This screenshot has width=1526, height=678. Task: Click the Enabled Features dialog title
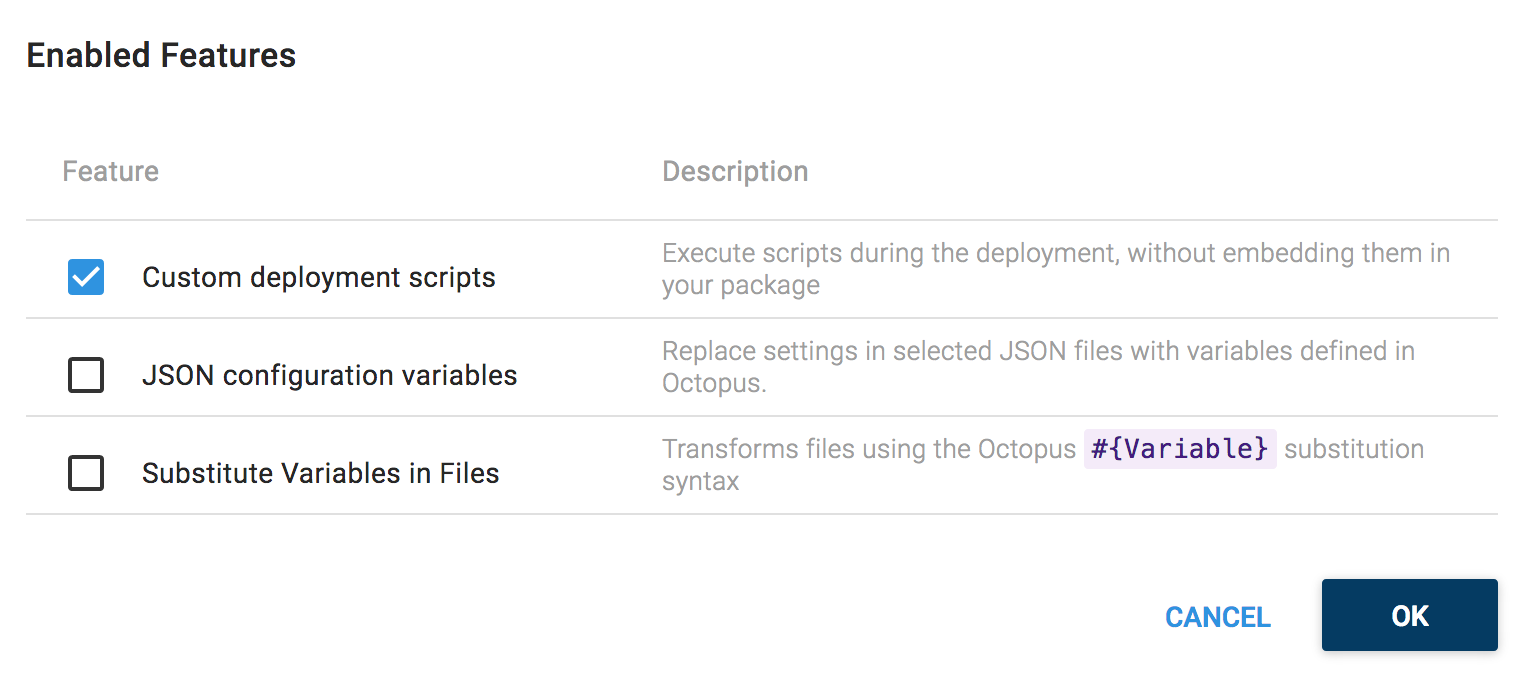[x=161, y=55]
